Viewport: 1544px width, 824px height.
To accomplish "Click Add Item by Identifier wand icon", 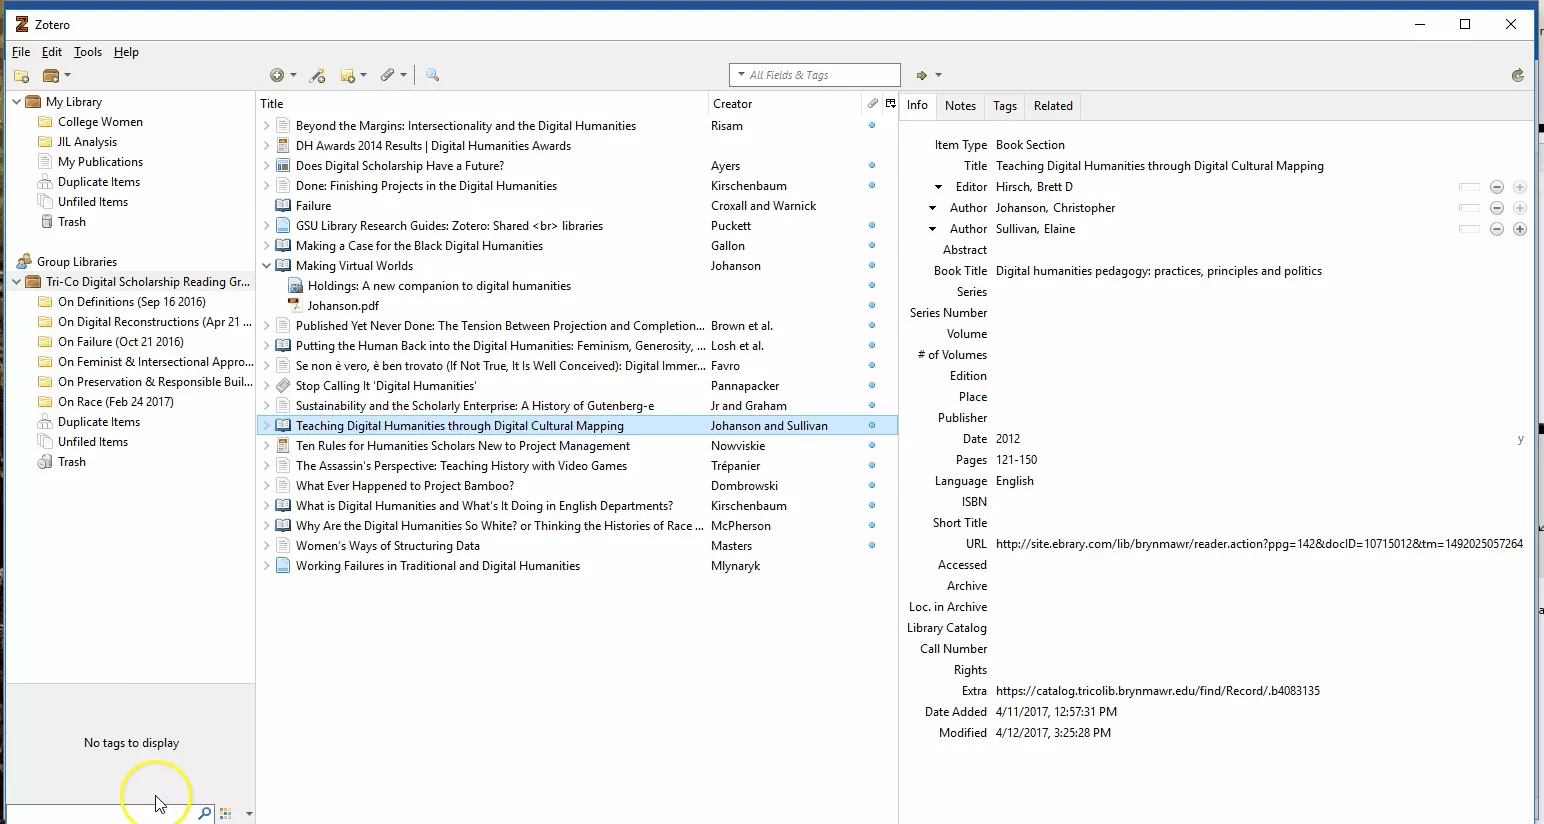I will [318, 75].
